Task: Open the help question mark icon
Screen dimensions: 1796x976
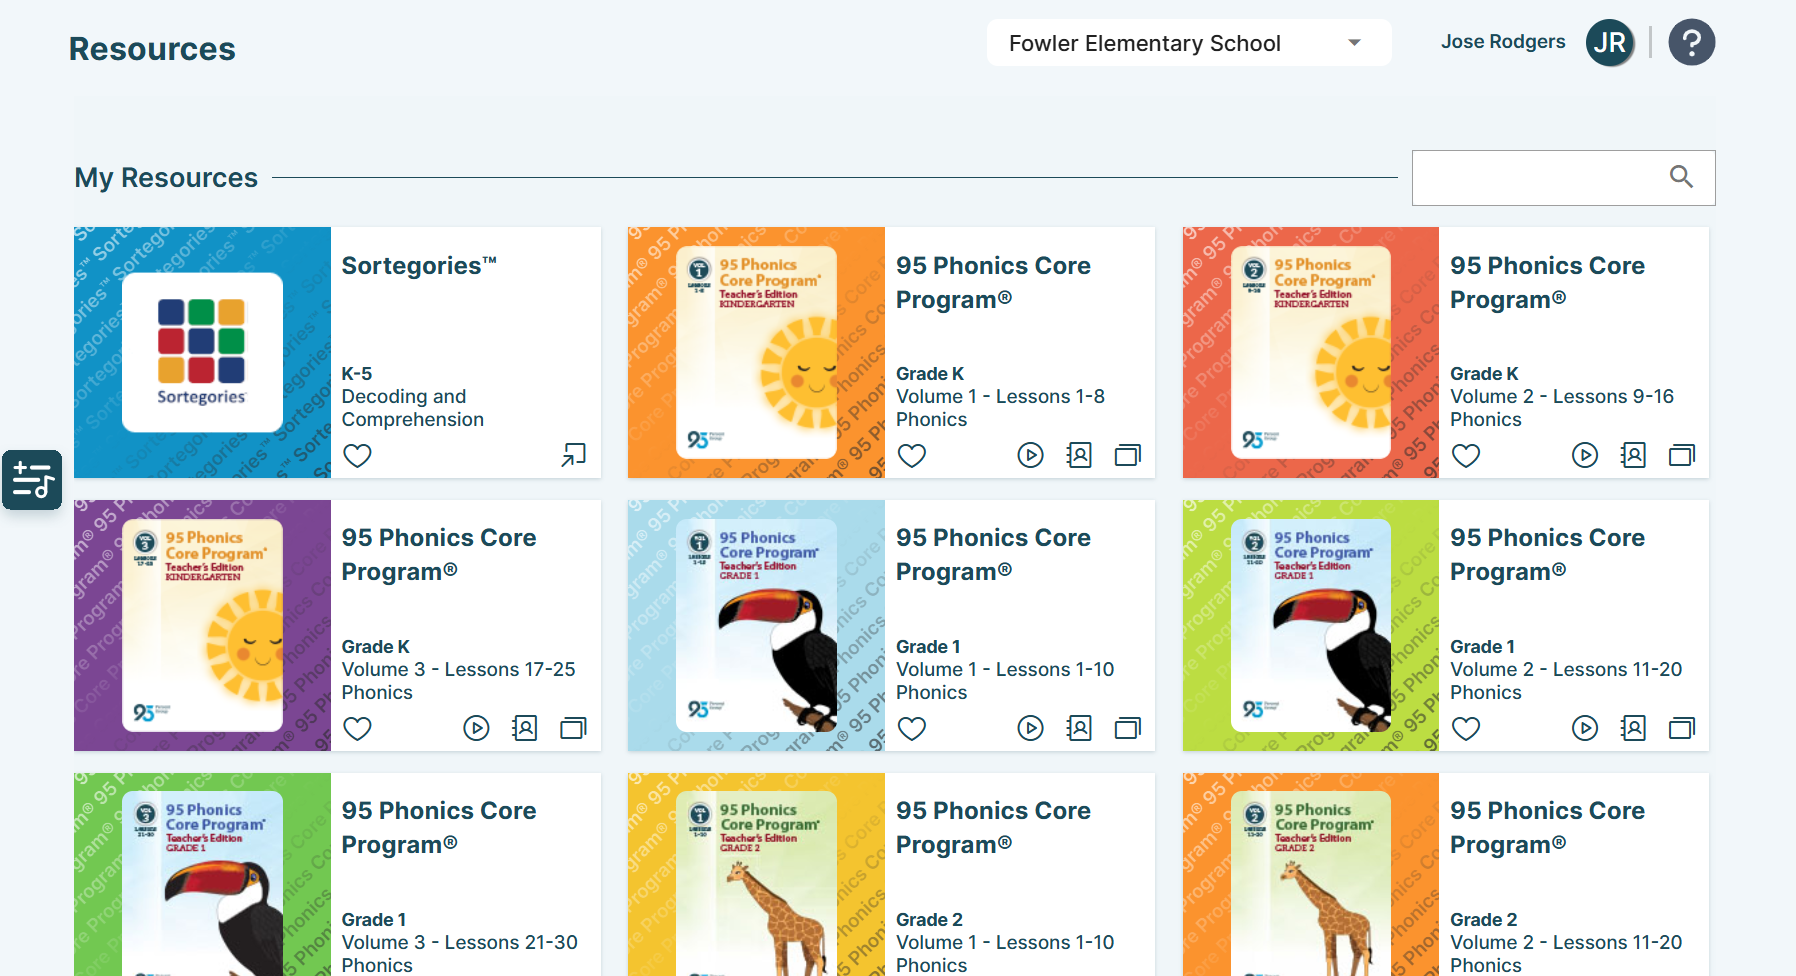Action: pos(1692,43)
